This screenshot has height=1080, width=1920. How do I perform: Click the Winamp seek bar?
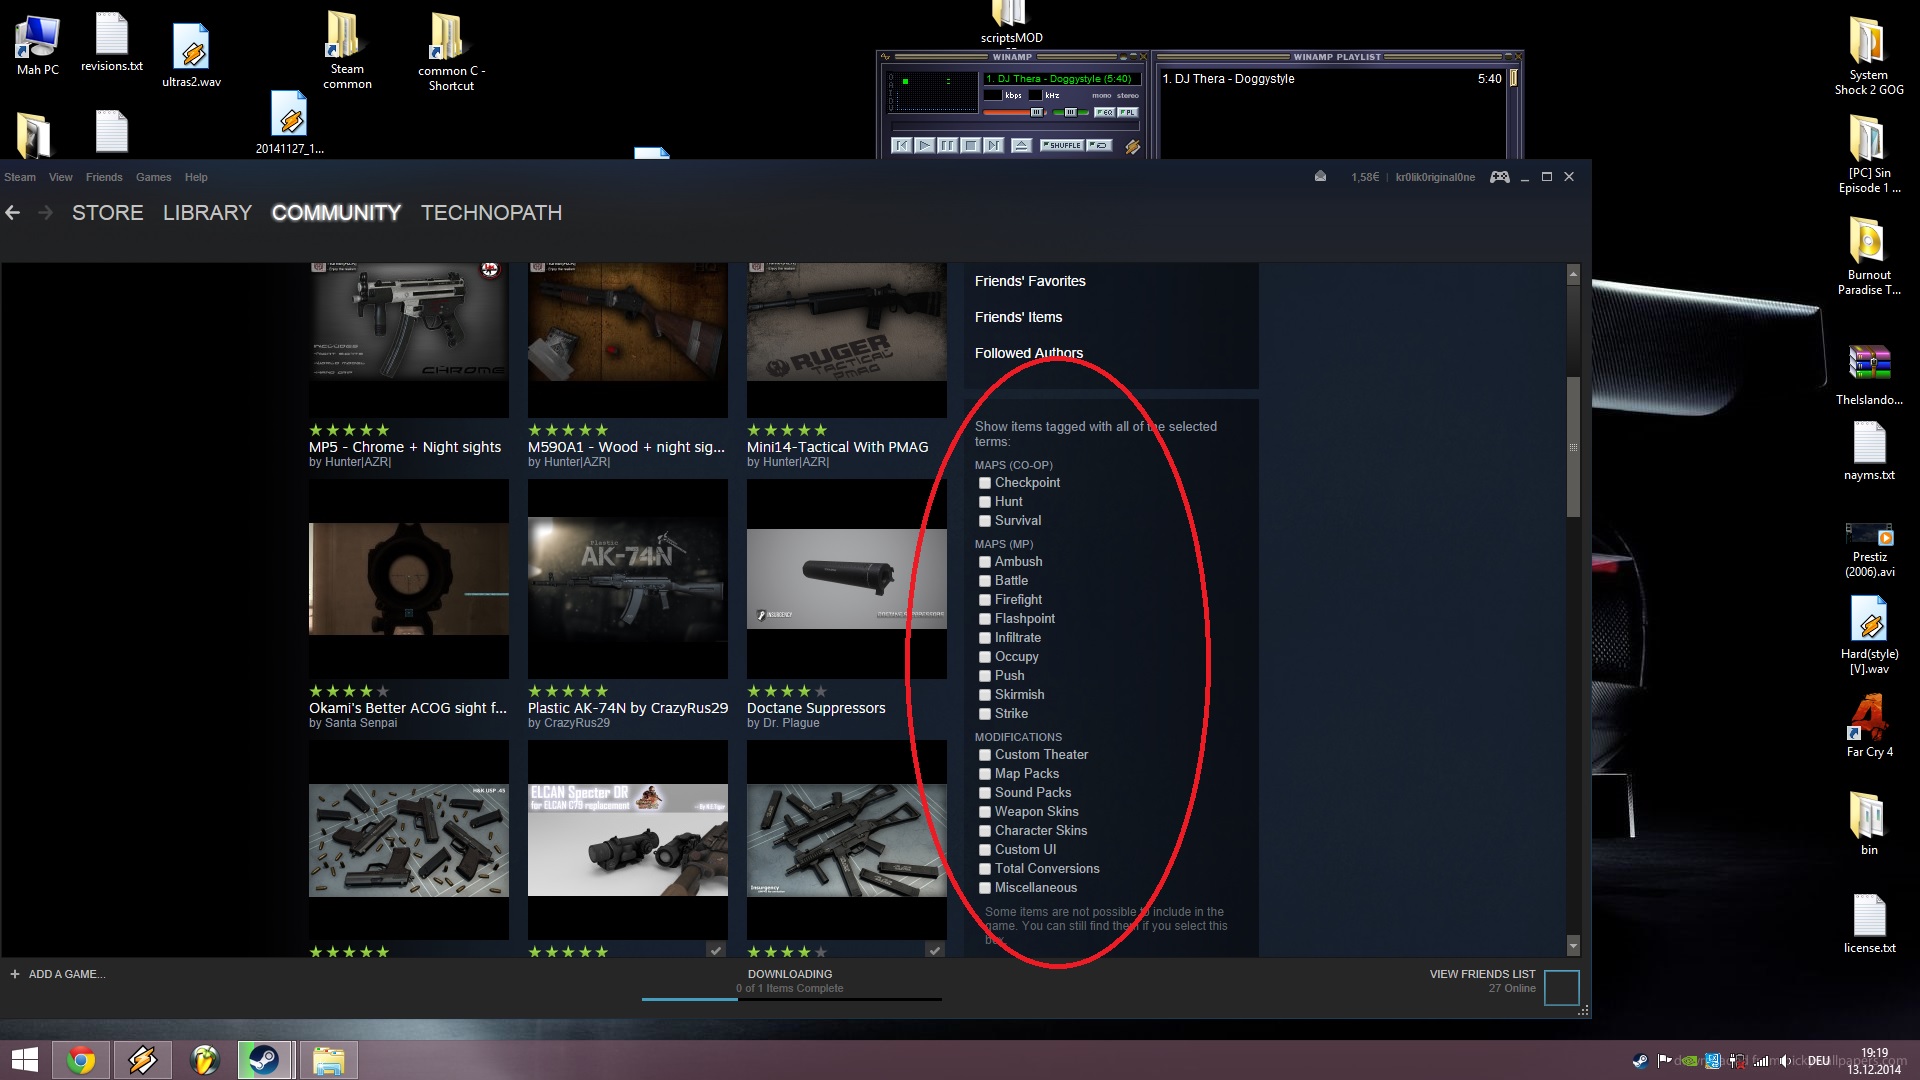1014,127
